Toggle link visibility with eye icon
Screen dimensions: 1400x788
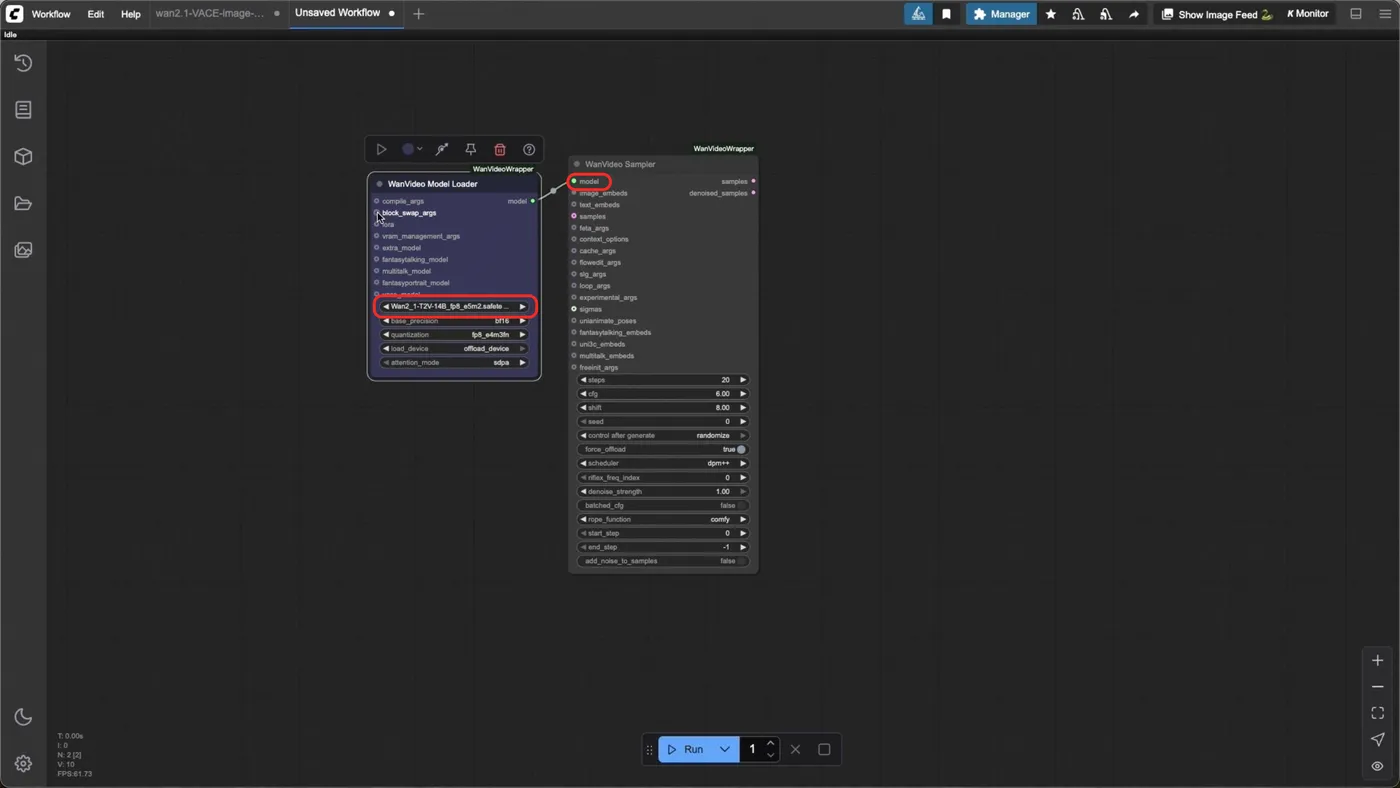[x=1377, y=766]
